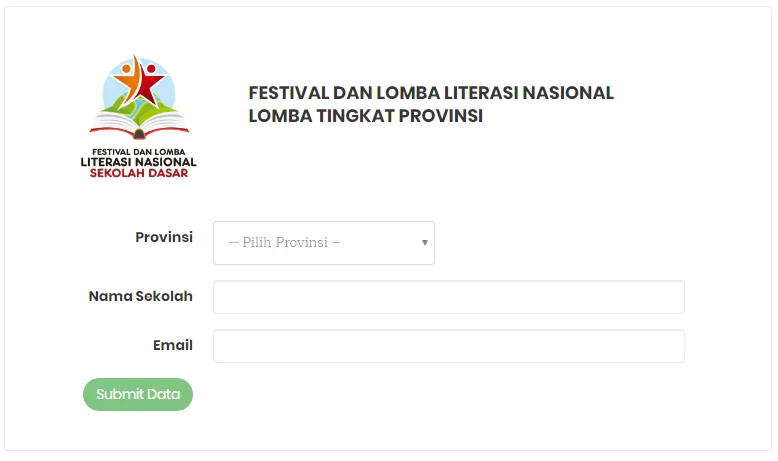The image size is (778, 461).
Task: Open the Provinsi dropdown list
Action: point(323,243)
